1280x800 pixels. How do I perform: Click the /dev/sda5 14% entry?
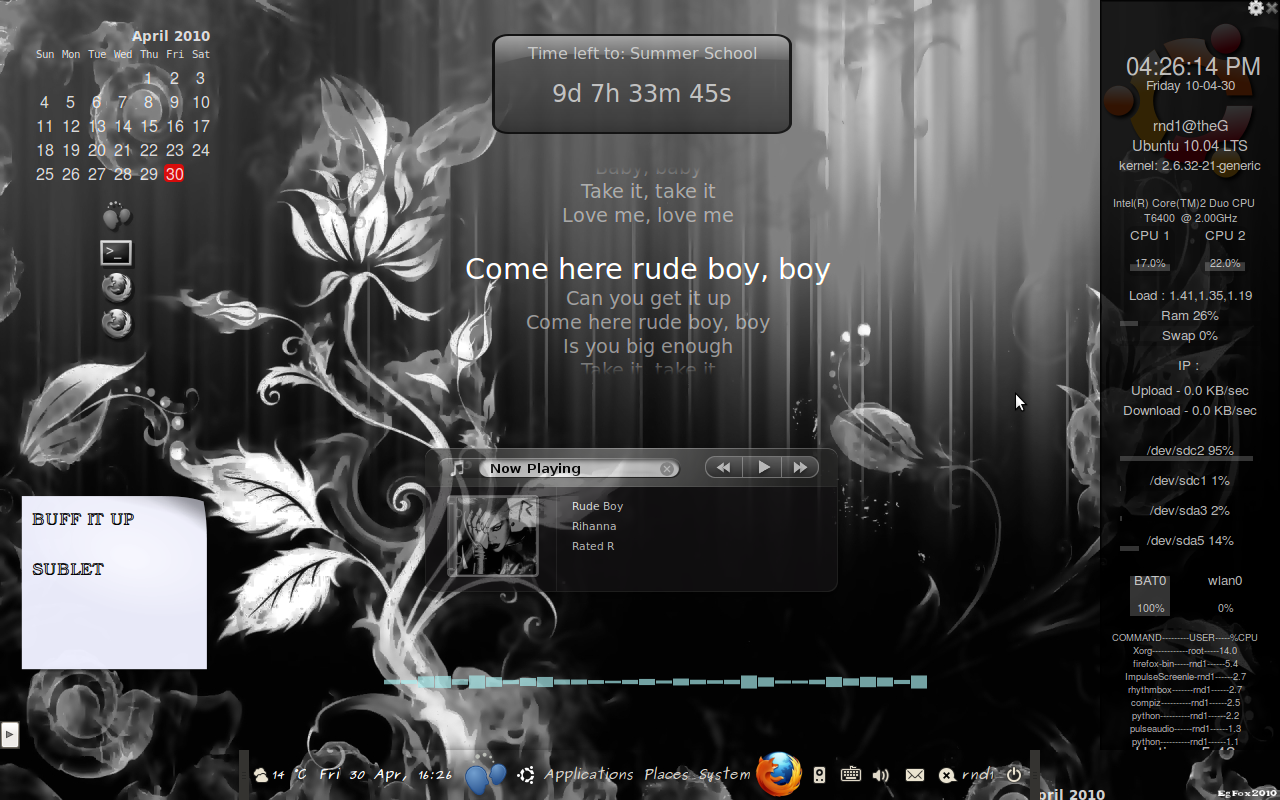(1190, 541)
